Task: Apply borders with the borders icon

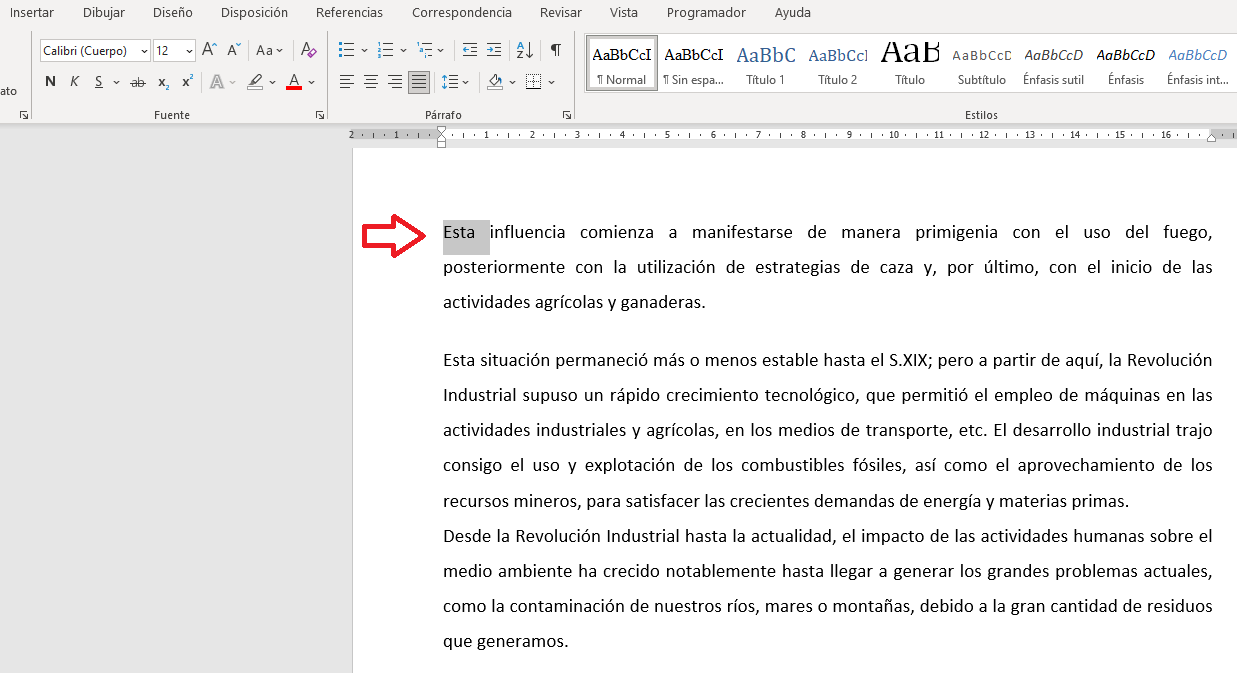Action: pos(534,82)
